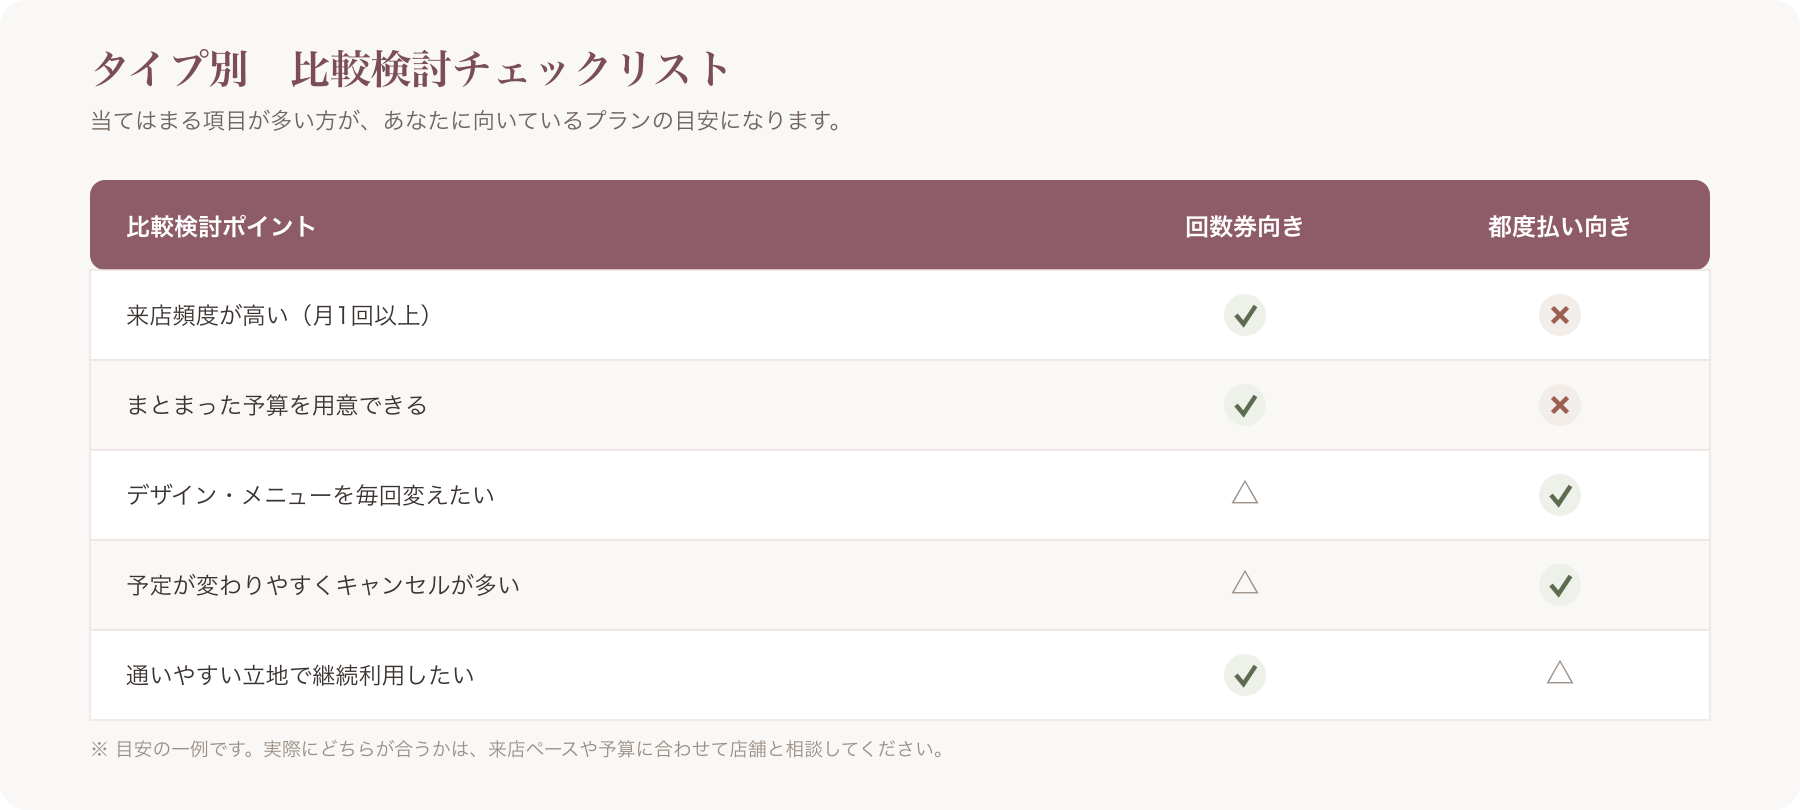Click the 予定が変わりやすくキャンセルが多い row label

coord(323,585)
